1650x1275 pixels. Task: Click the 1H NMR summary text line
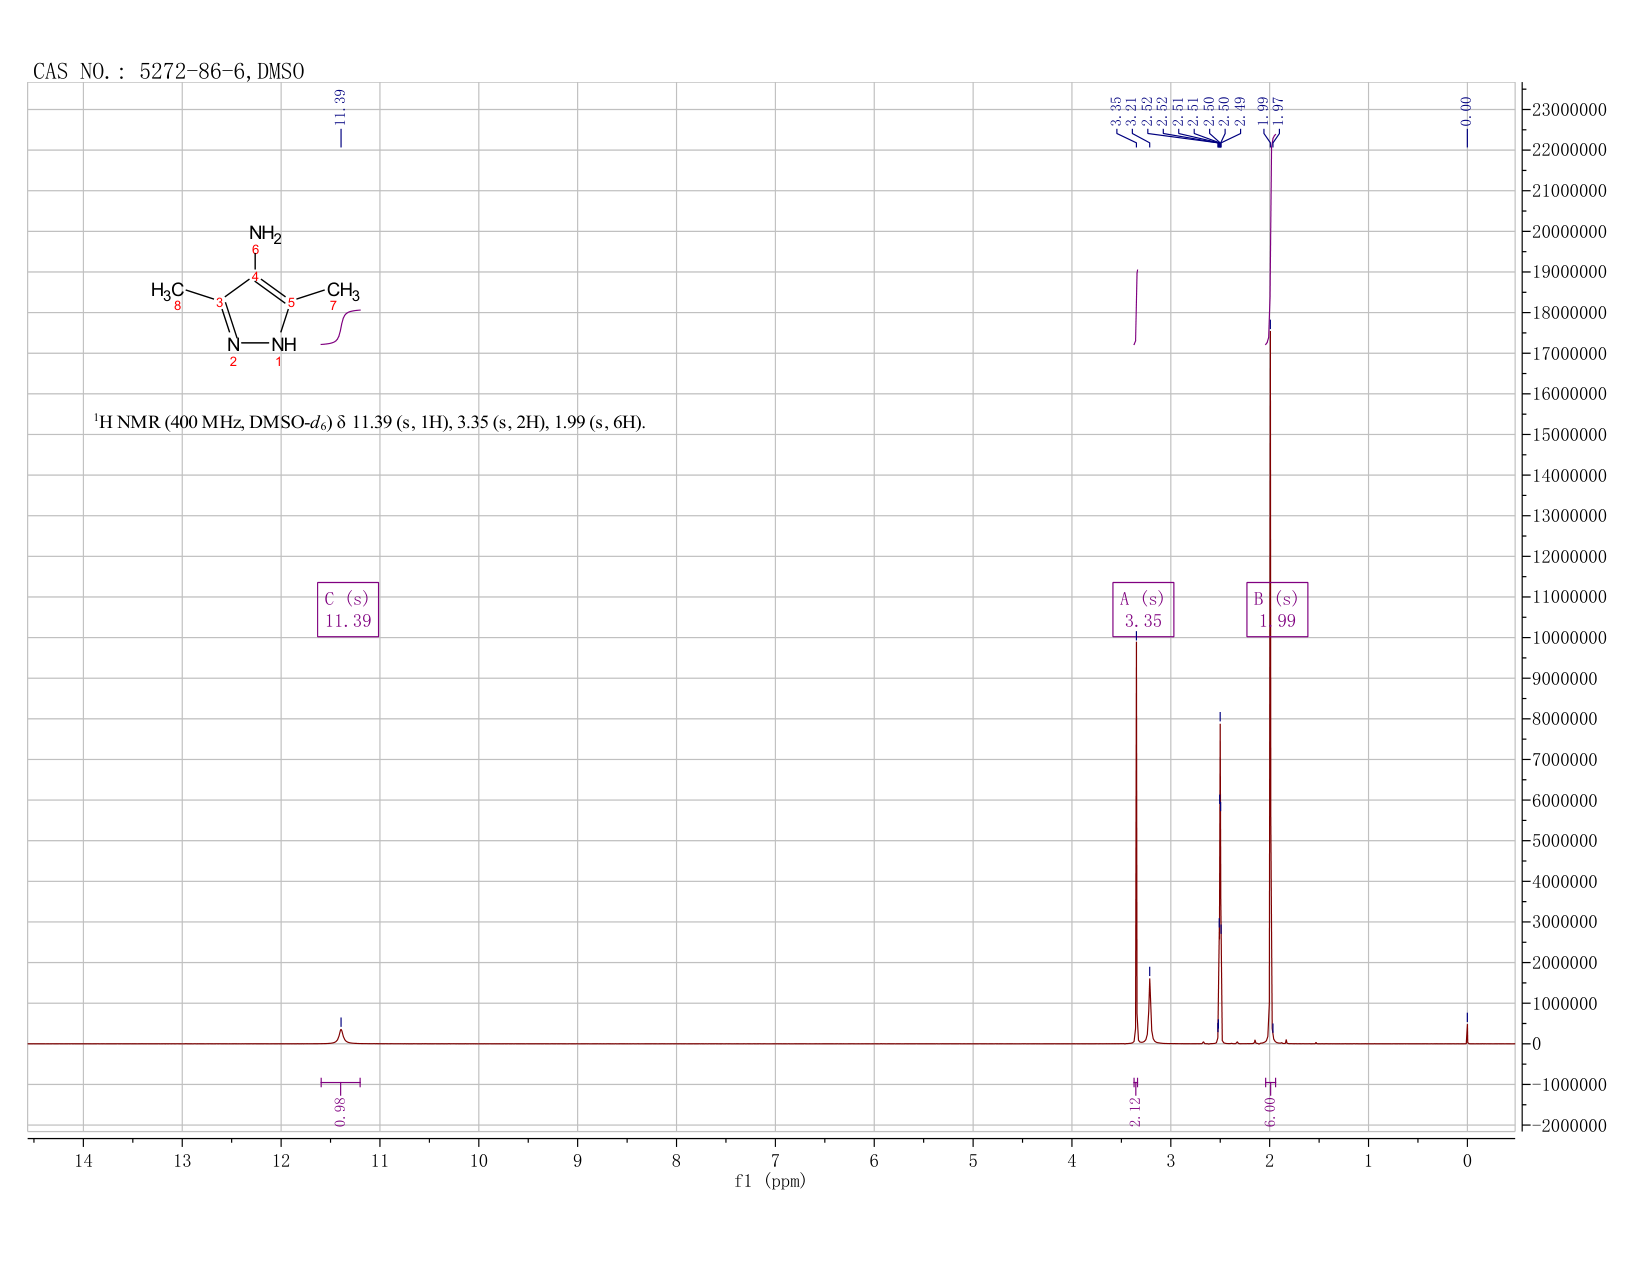tap(370, 422)
